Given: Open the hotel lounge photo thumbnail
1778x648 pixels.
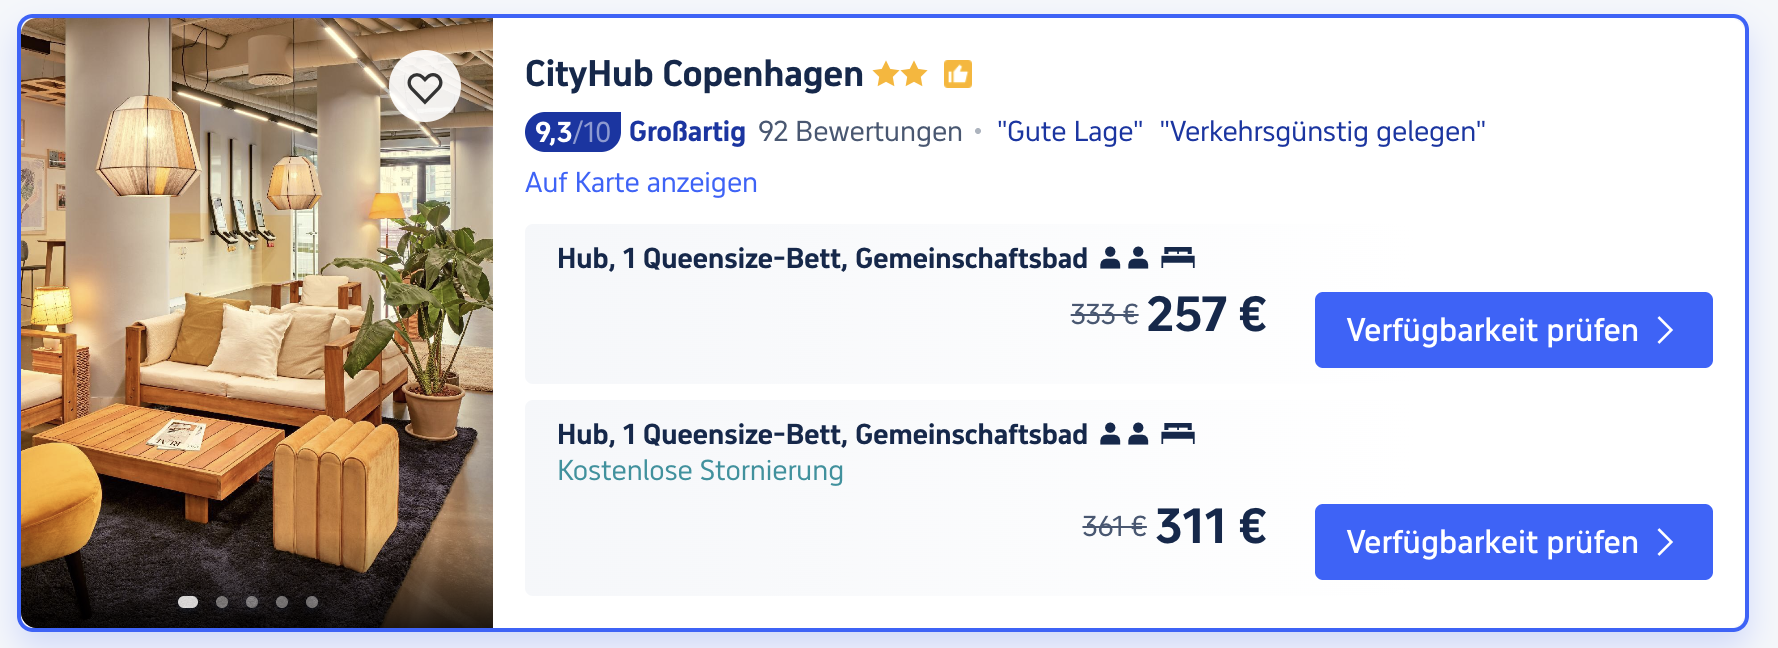Looking at the screenshot, I should [x=257, y=323].
